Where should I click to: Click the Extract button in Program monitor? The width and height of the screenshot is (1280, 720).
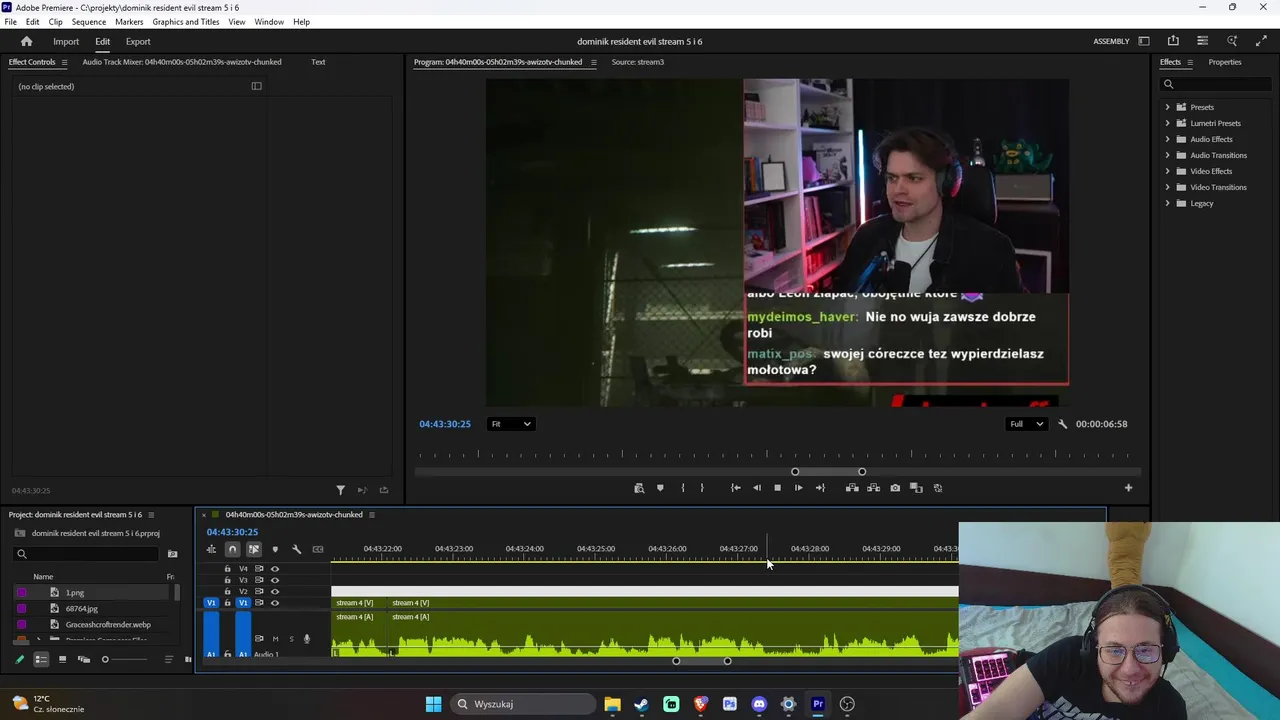click(x=873, y=488)
